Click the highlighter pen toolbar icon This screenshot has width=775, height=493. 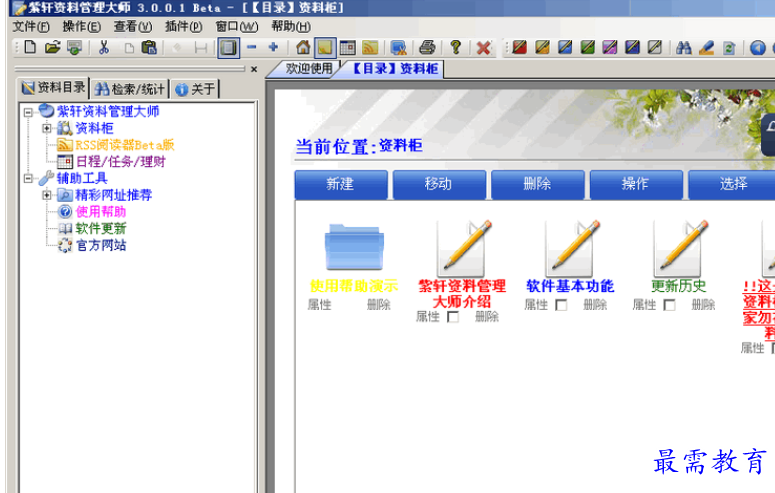[x=707, y=47]
